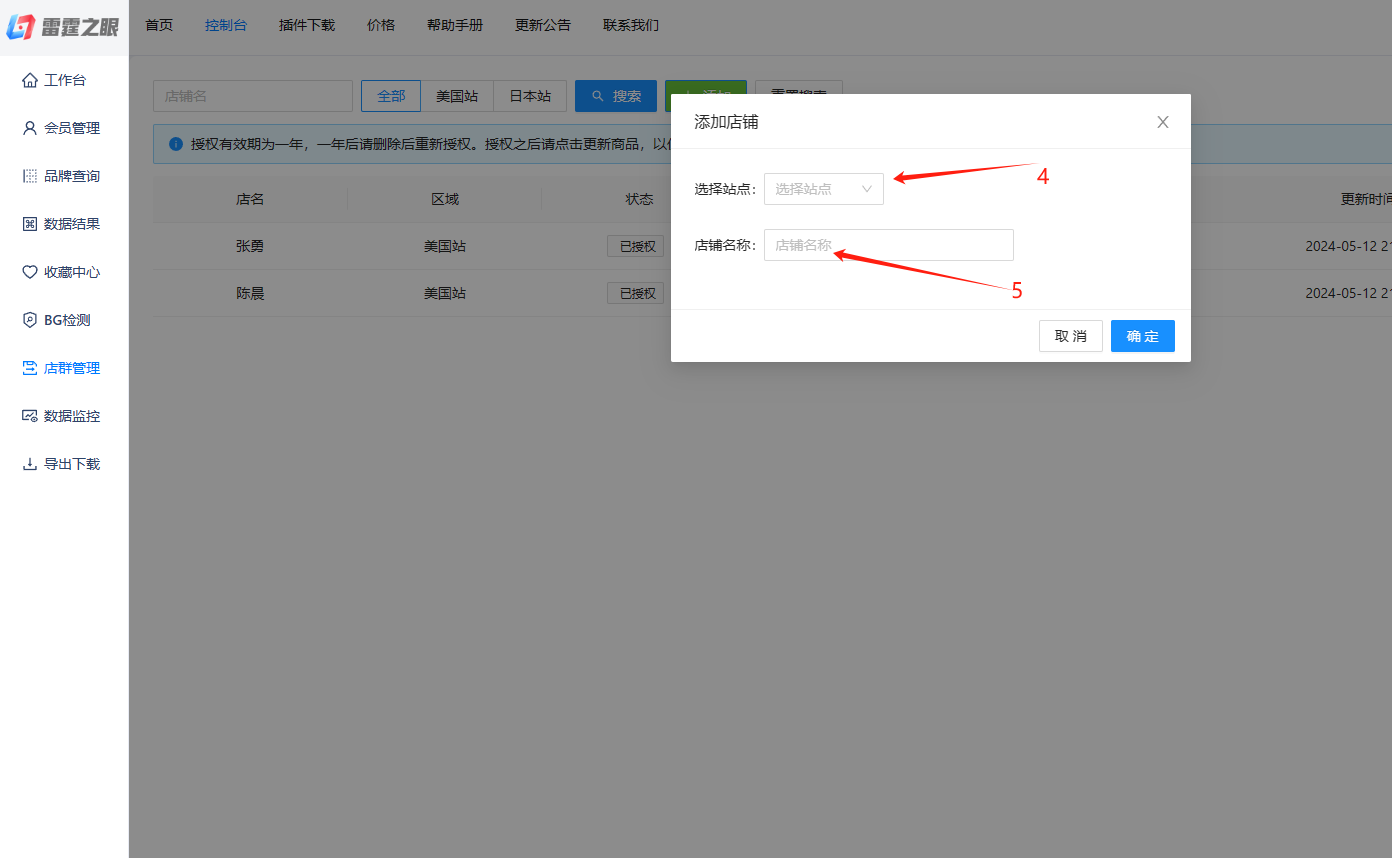This screenshot has height=858, width=1392.
Task: Open 品牌查询 via its sidebar icon
Action: click(x=30, y=176)
